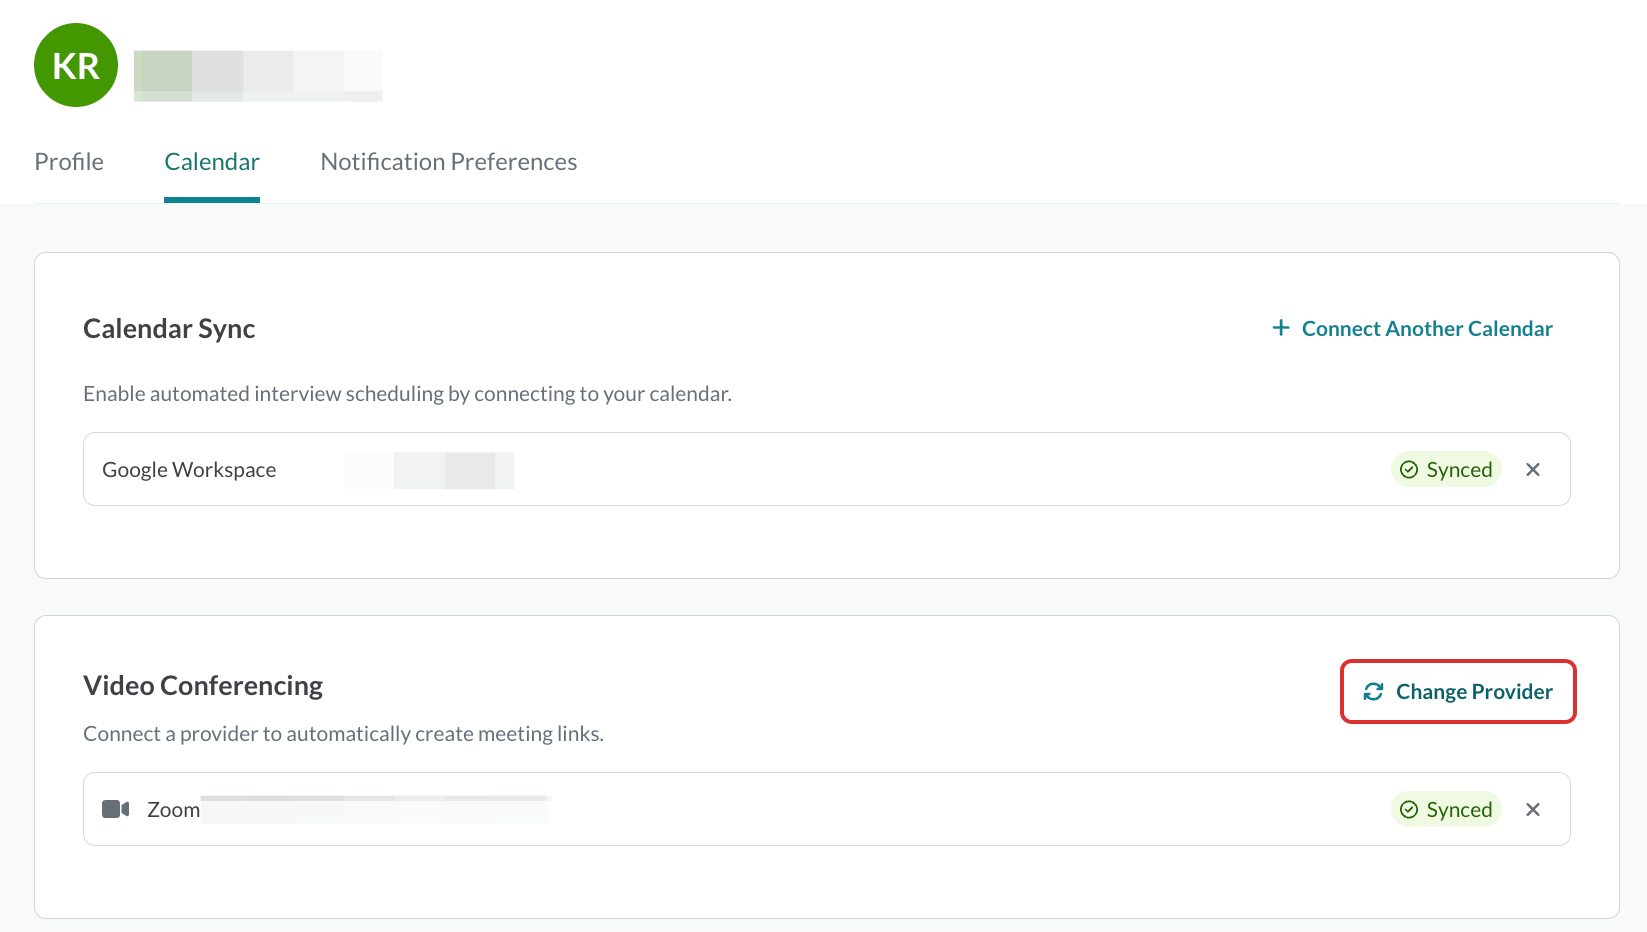Click the Zoom video camera icon
The image size is (1647, 932).
pos(116,809)
